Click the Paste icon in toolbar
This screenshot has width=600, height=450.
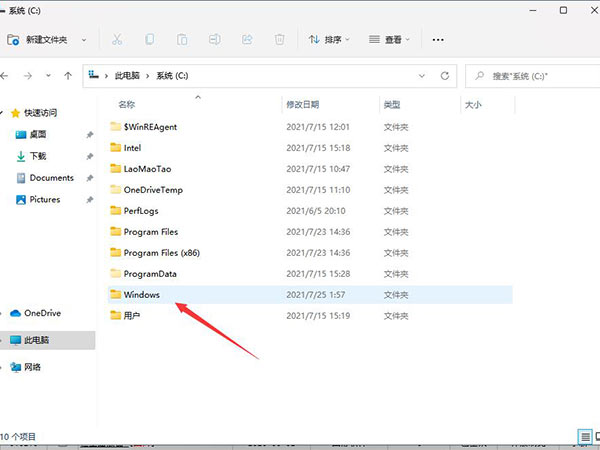[182, 40]
